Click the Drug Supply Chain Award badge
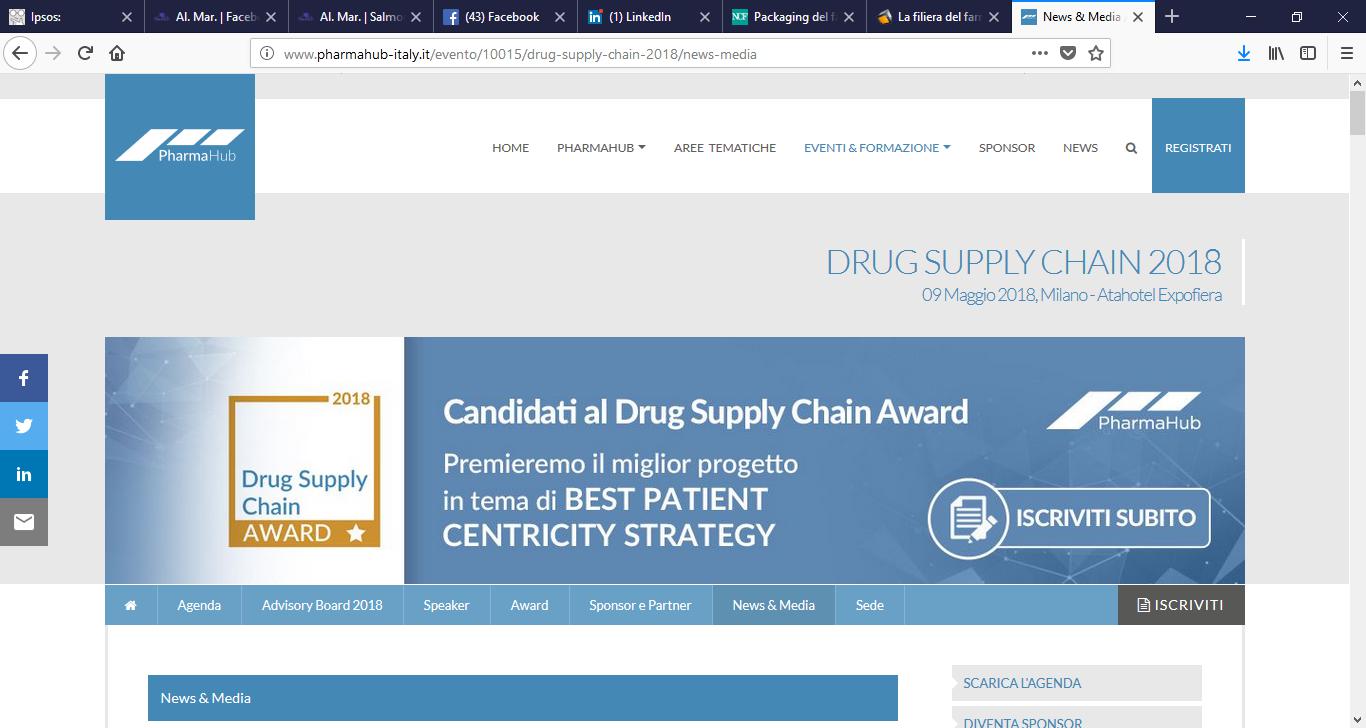The image size is (1366, 728). coord(305,470)
